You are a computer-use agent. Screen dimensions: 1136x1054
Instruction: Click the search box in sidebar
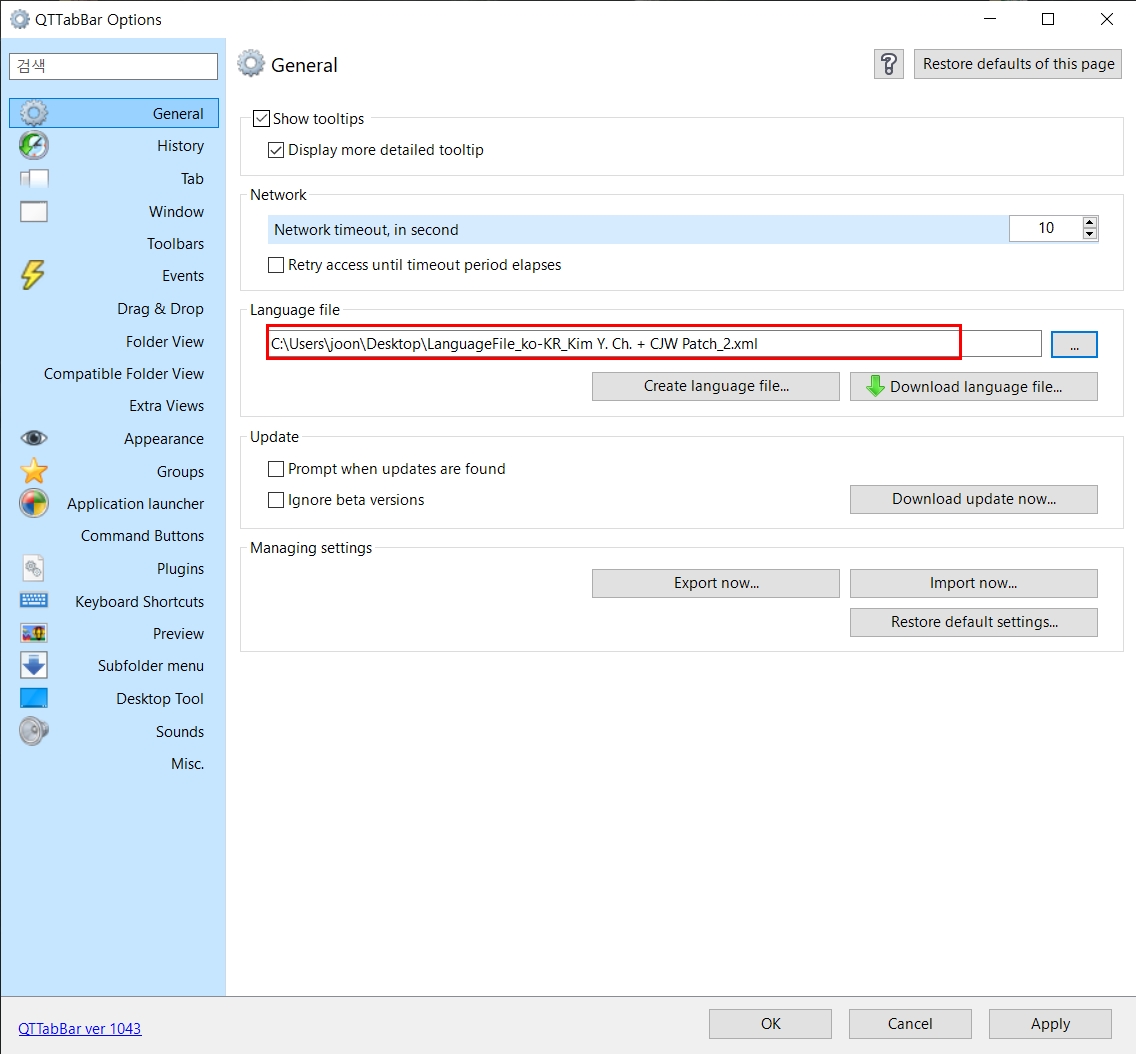click(114, 66)
